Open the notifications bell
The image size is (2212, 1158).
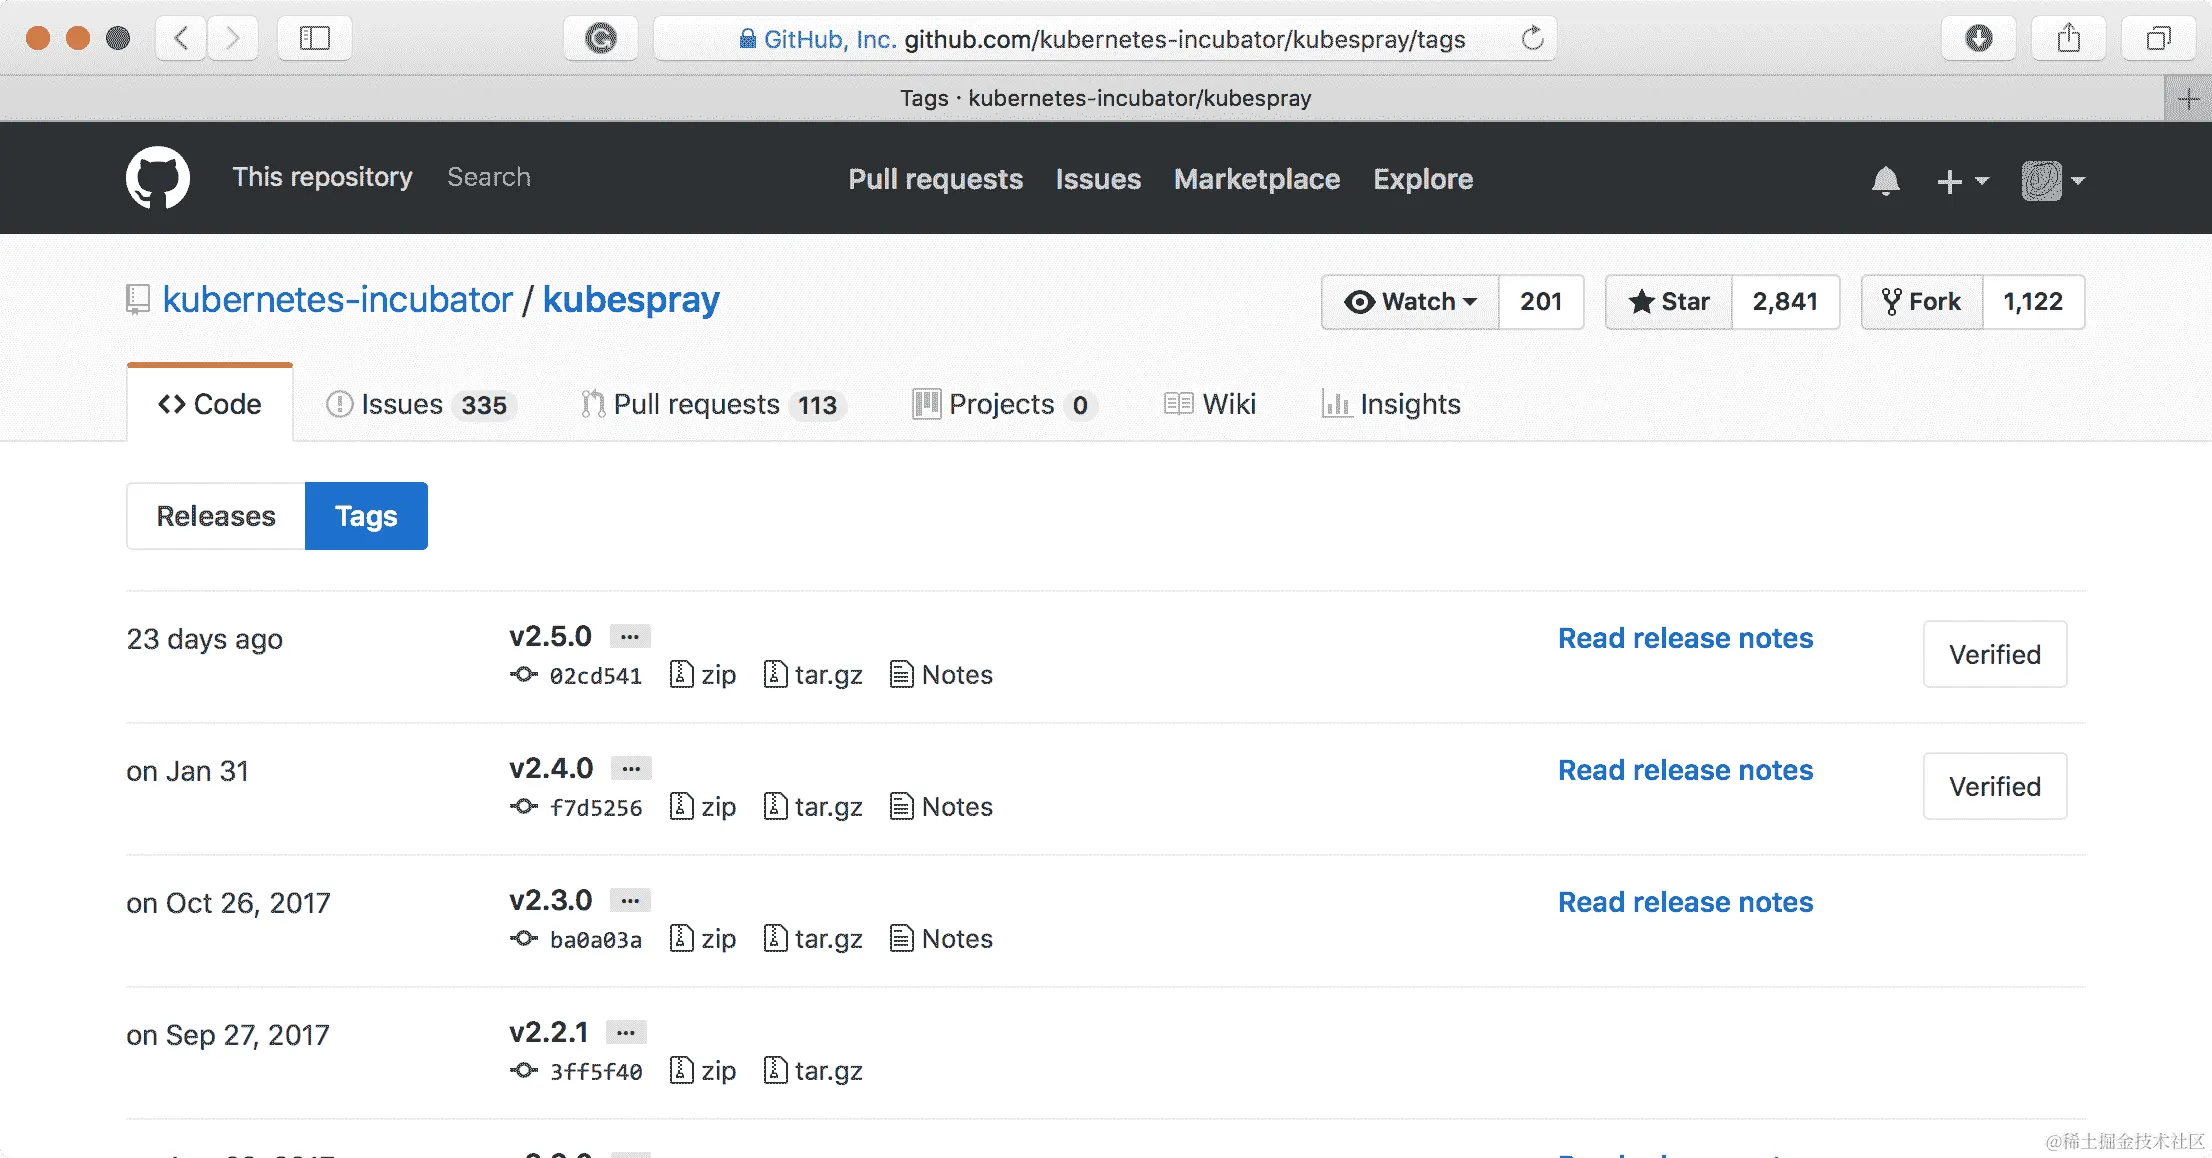[x=1885, y=181]
